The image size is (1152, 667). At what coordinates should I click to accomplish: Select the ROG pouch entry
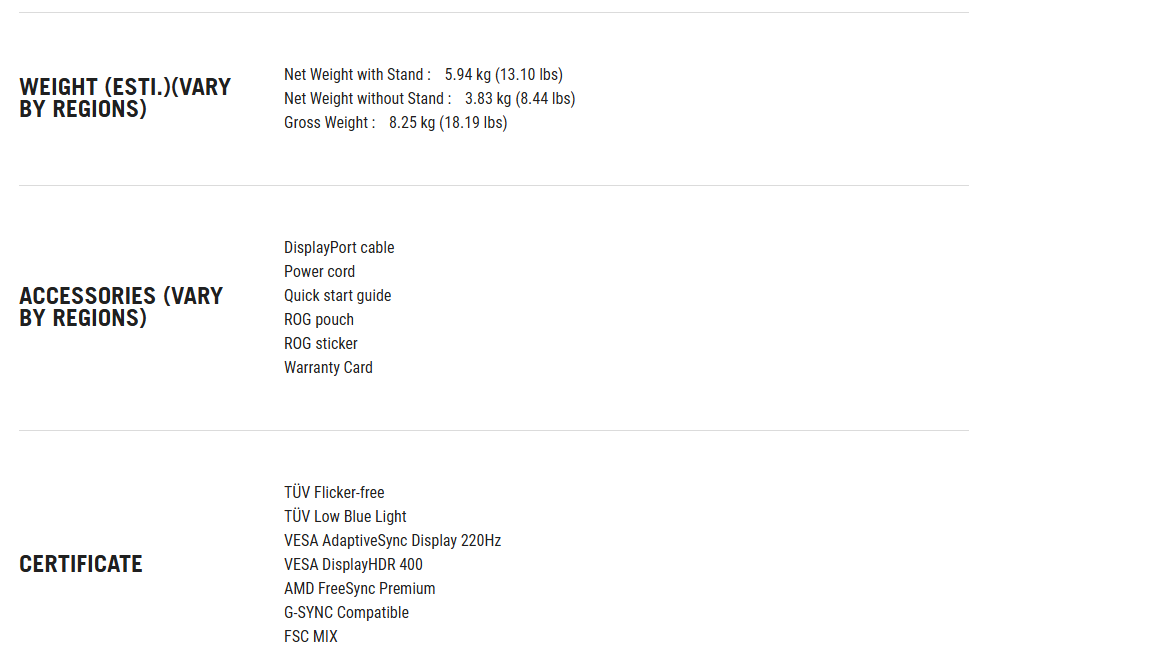pyautogui.click(x=318, y=320)
